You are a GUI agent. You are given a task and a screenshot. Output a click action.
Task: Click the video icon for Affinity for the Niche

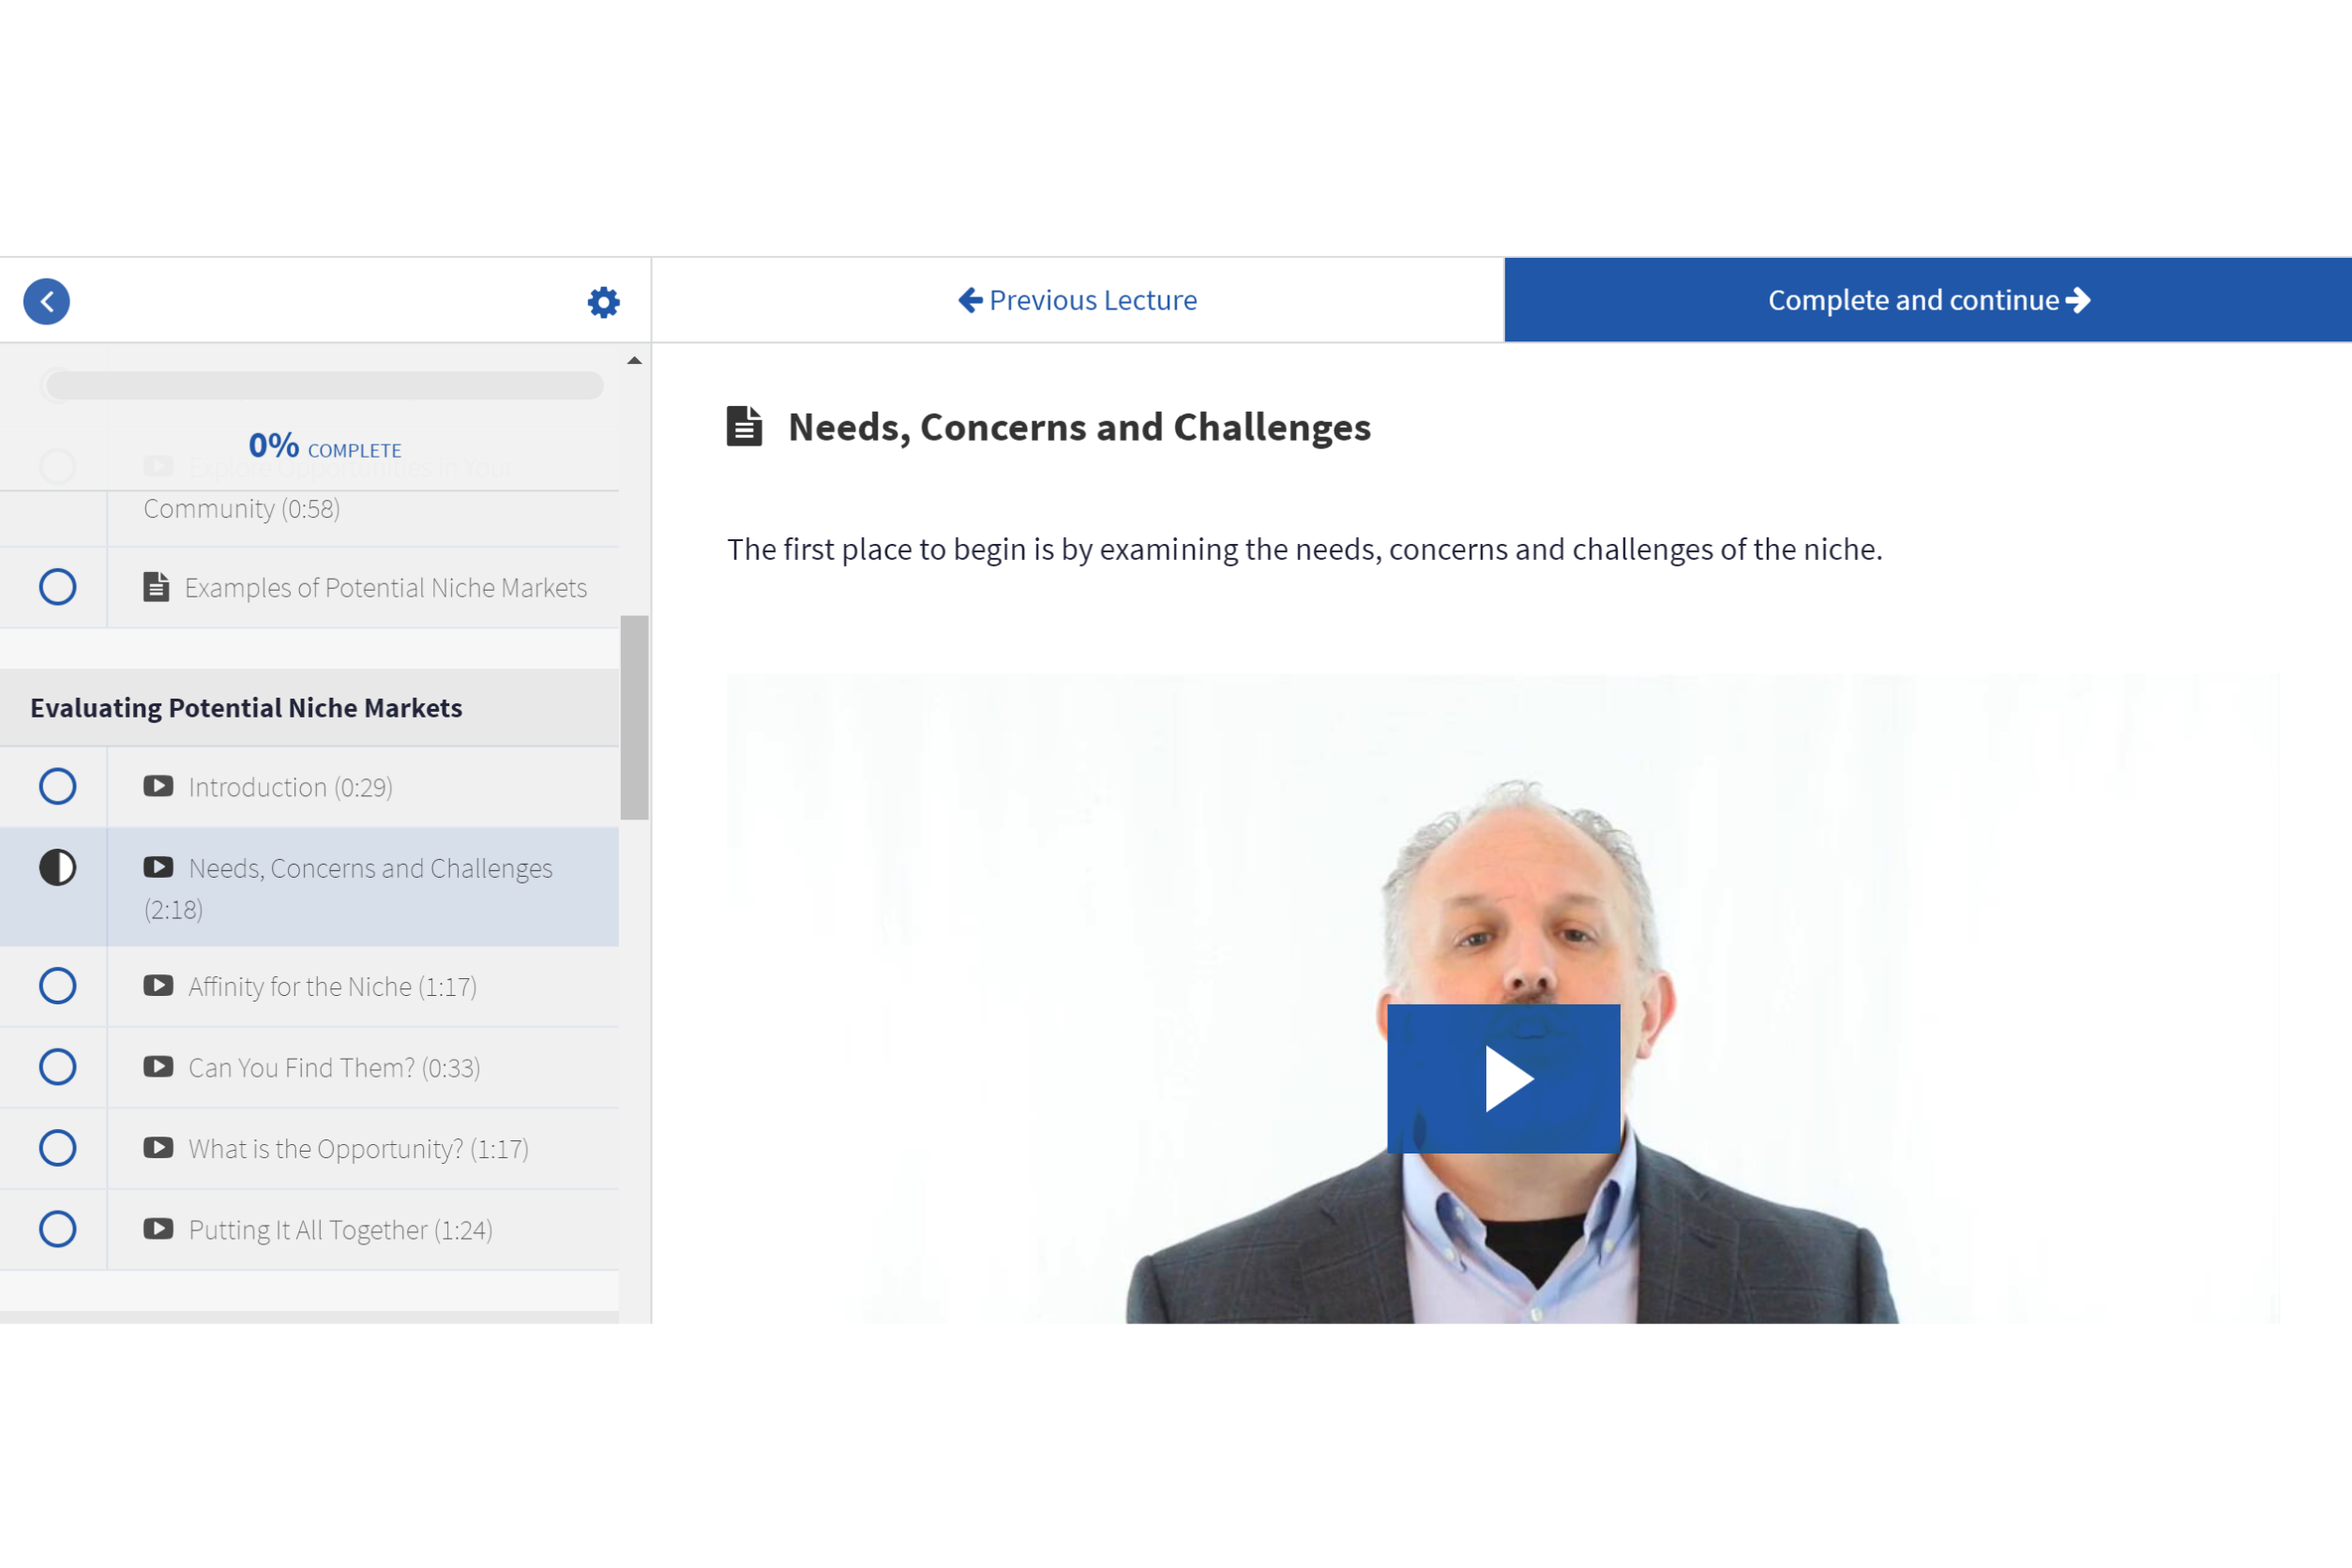[x=158, y=986]
